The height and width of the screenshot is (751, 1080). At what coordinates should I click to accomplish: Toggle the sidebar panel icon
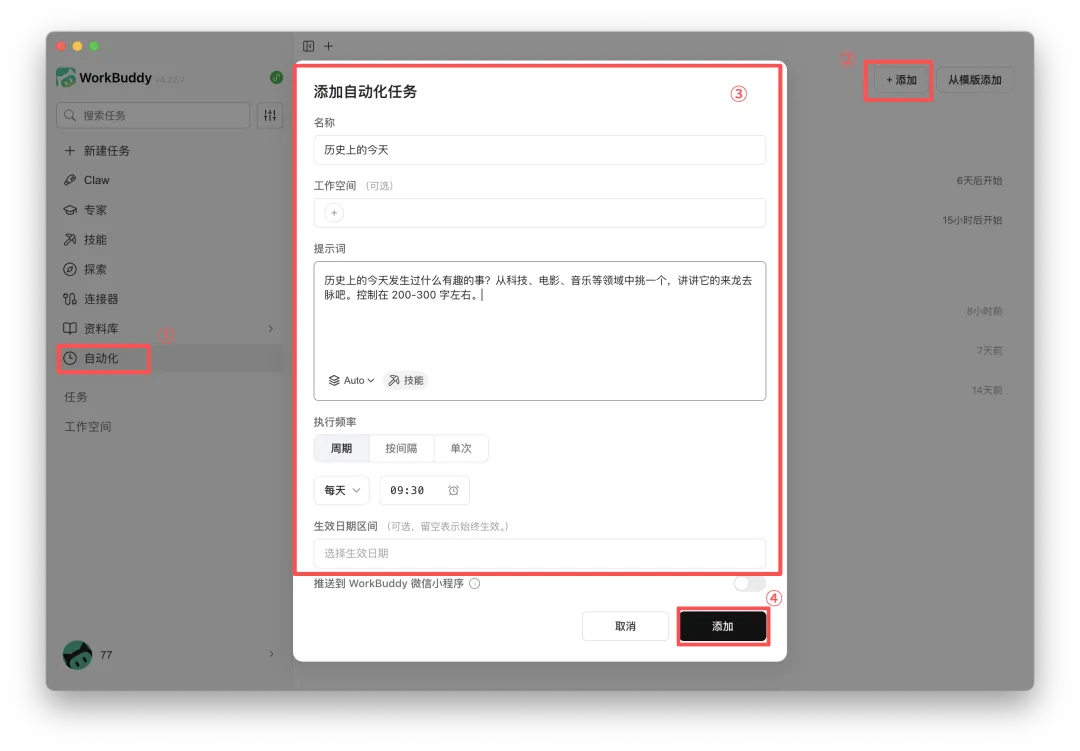(x=309, y=46)
